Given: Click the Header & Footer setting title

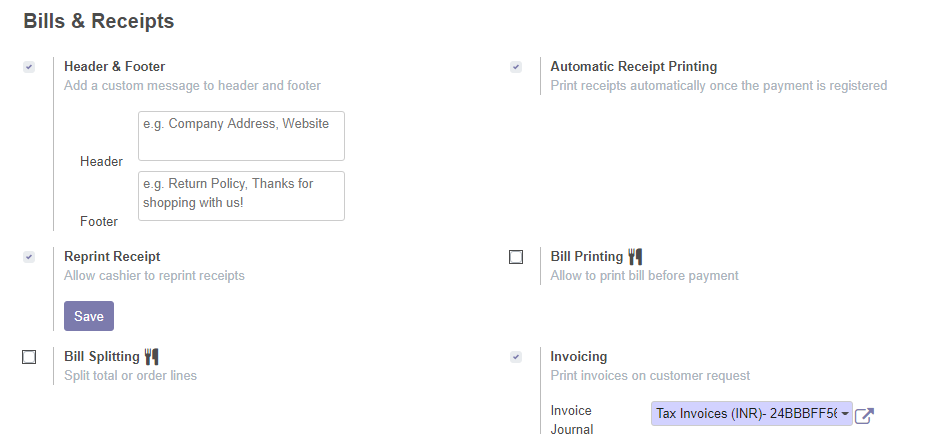Looking at the screenshot, I should (114, 67).
